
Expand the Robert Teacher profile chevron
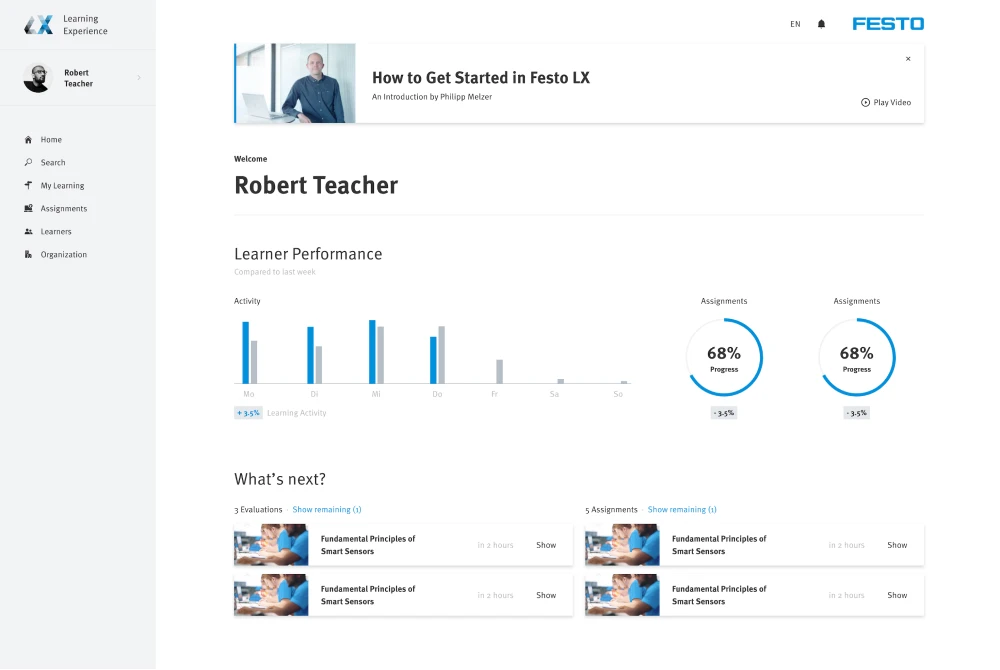pyautogui.click(x=139, y=78)
